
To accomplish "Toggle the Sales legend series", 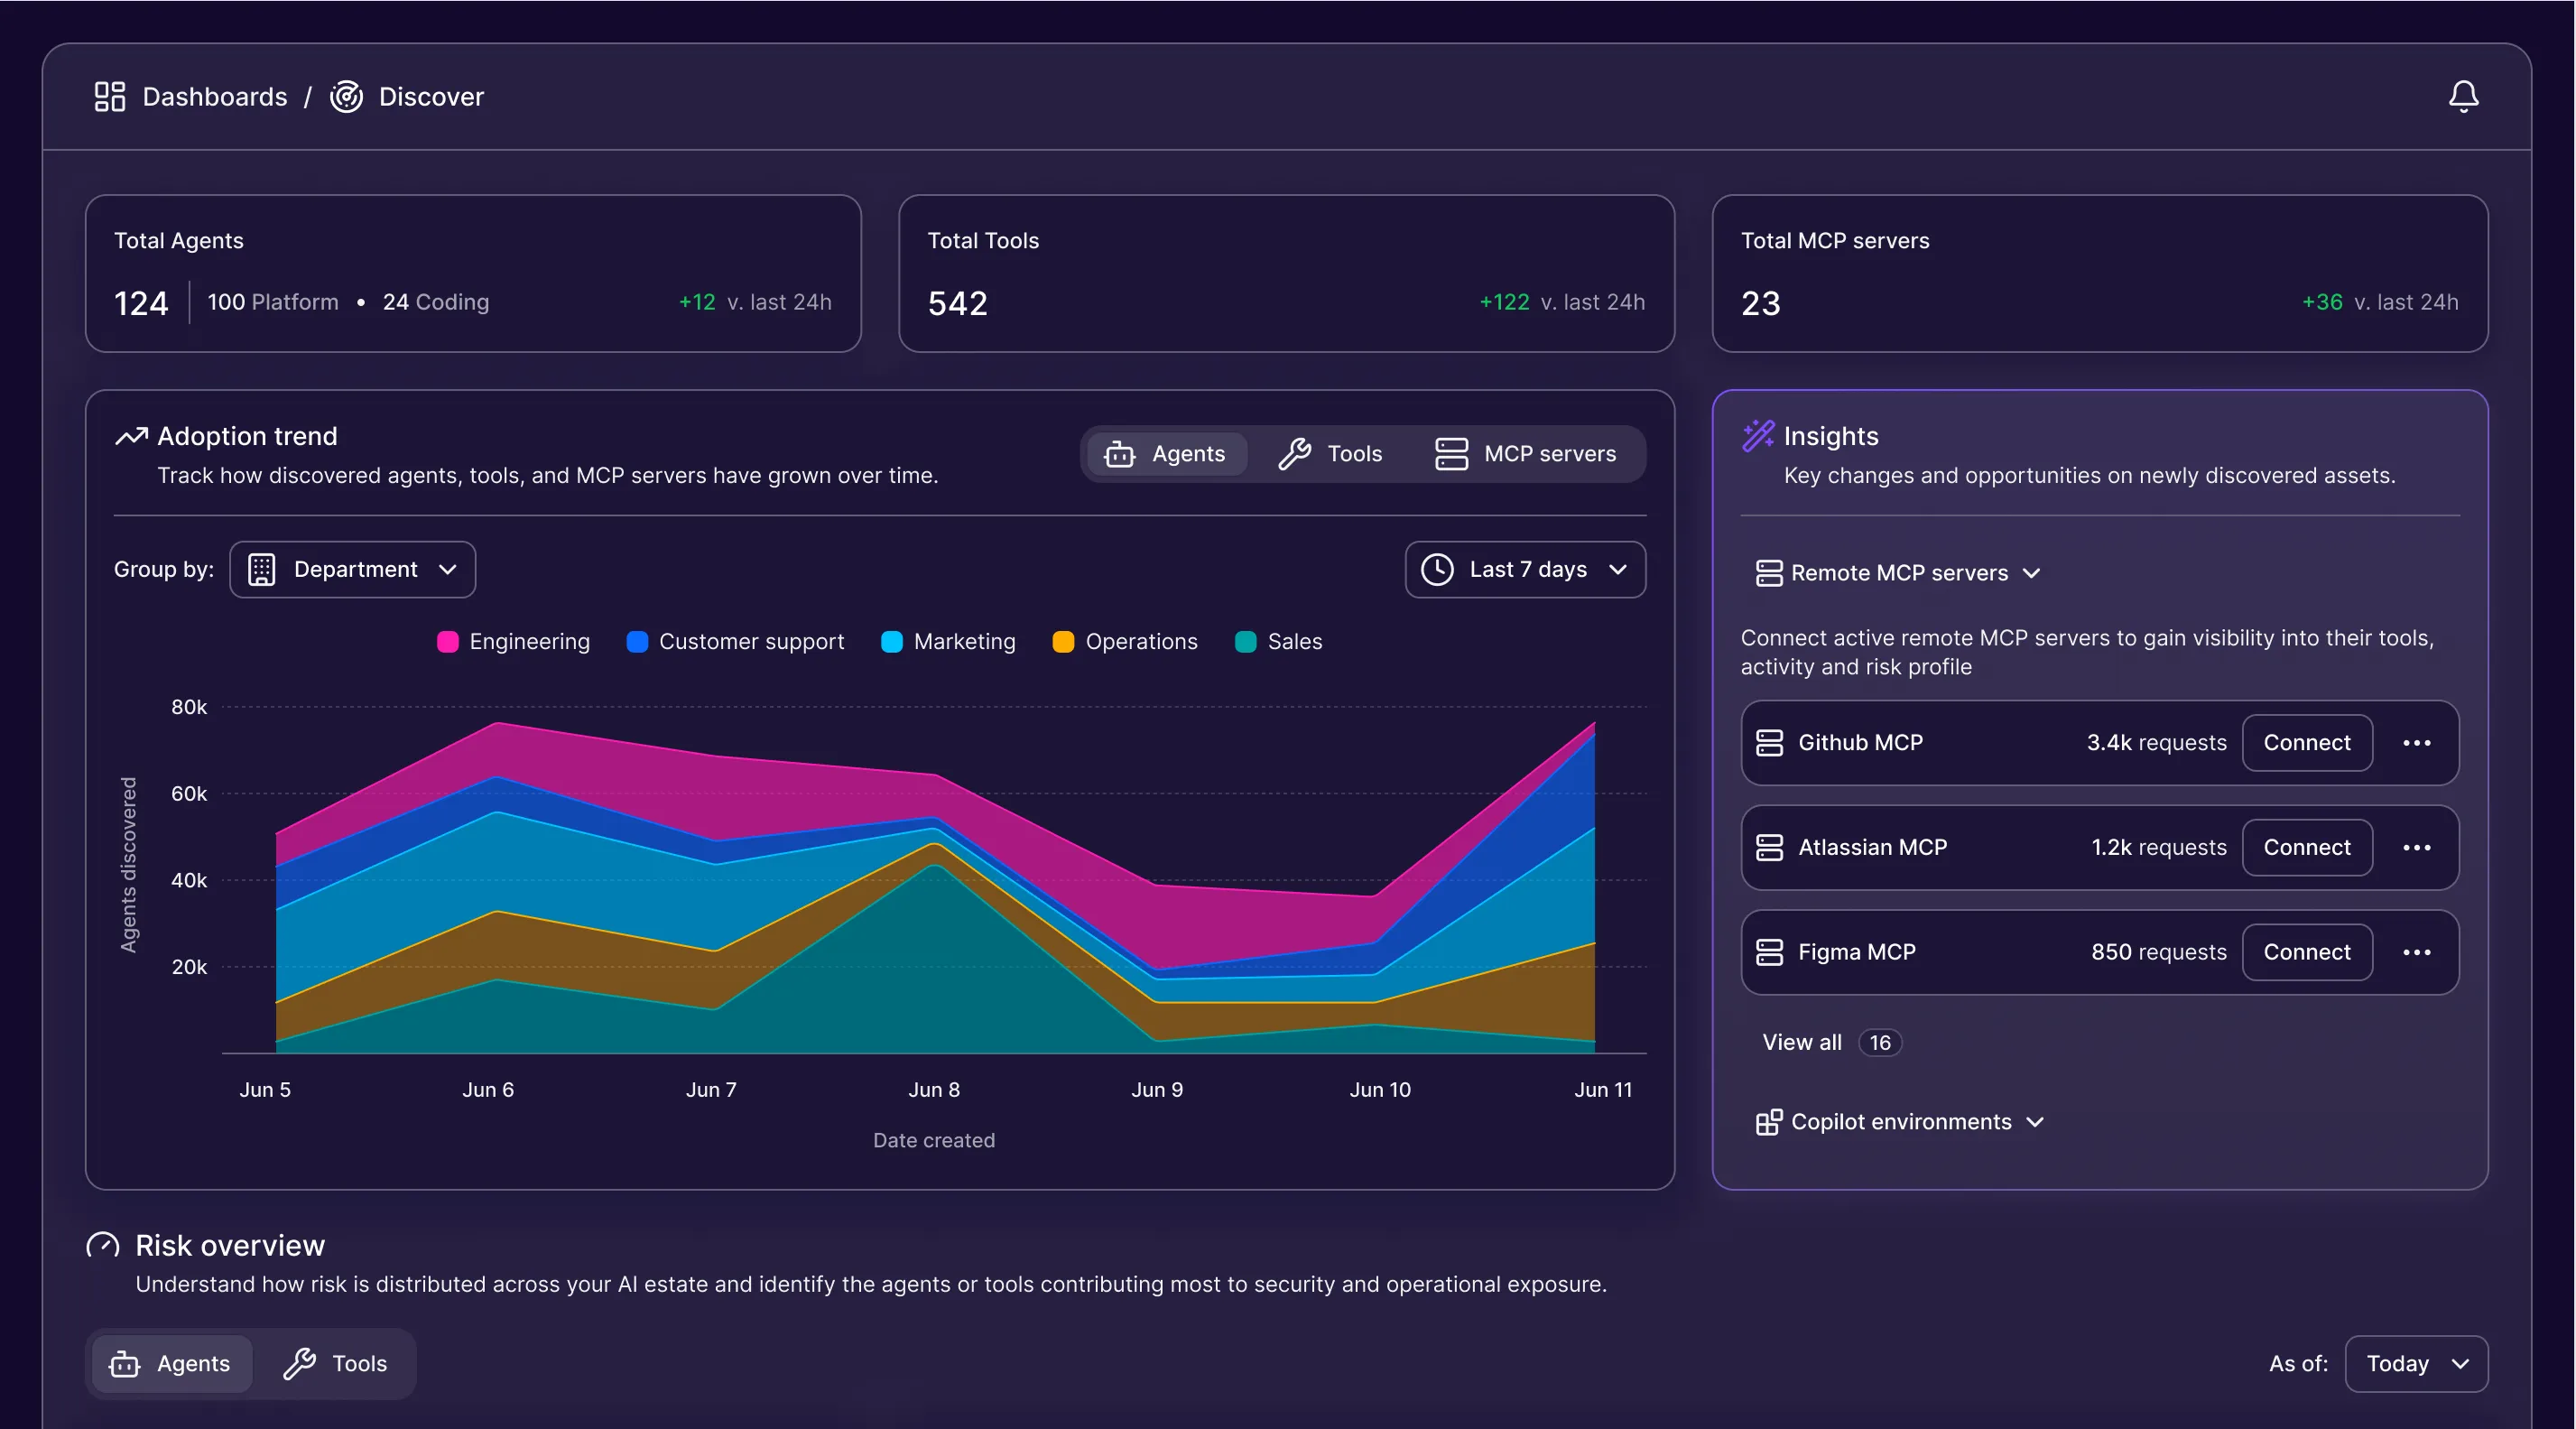I will pos(1278,641).
